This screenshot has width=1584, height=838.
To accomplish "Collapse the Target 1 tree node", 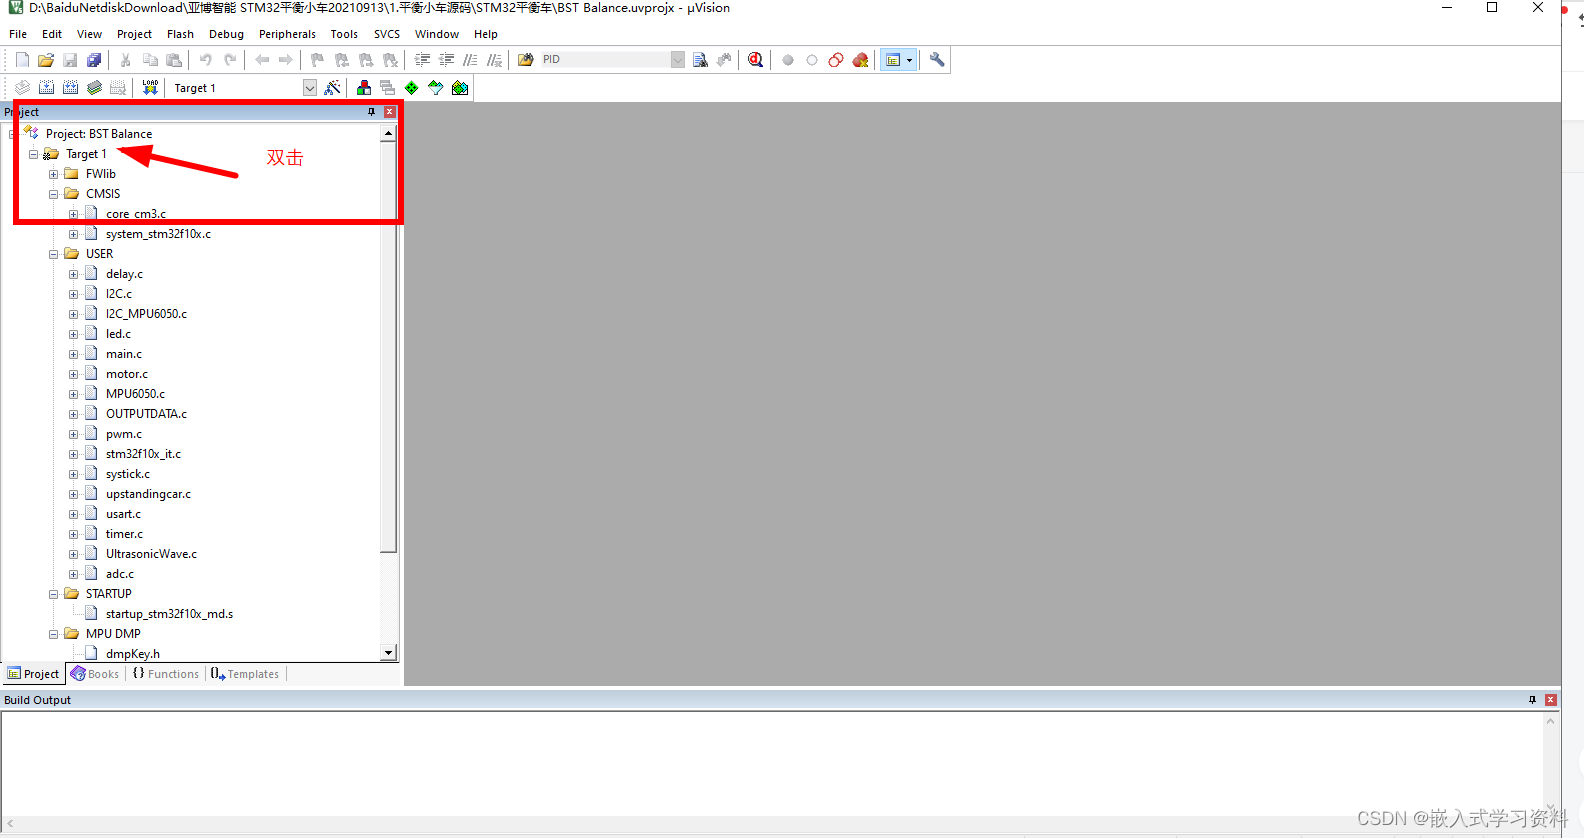I will click(x=34, y=154).
